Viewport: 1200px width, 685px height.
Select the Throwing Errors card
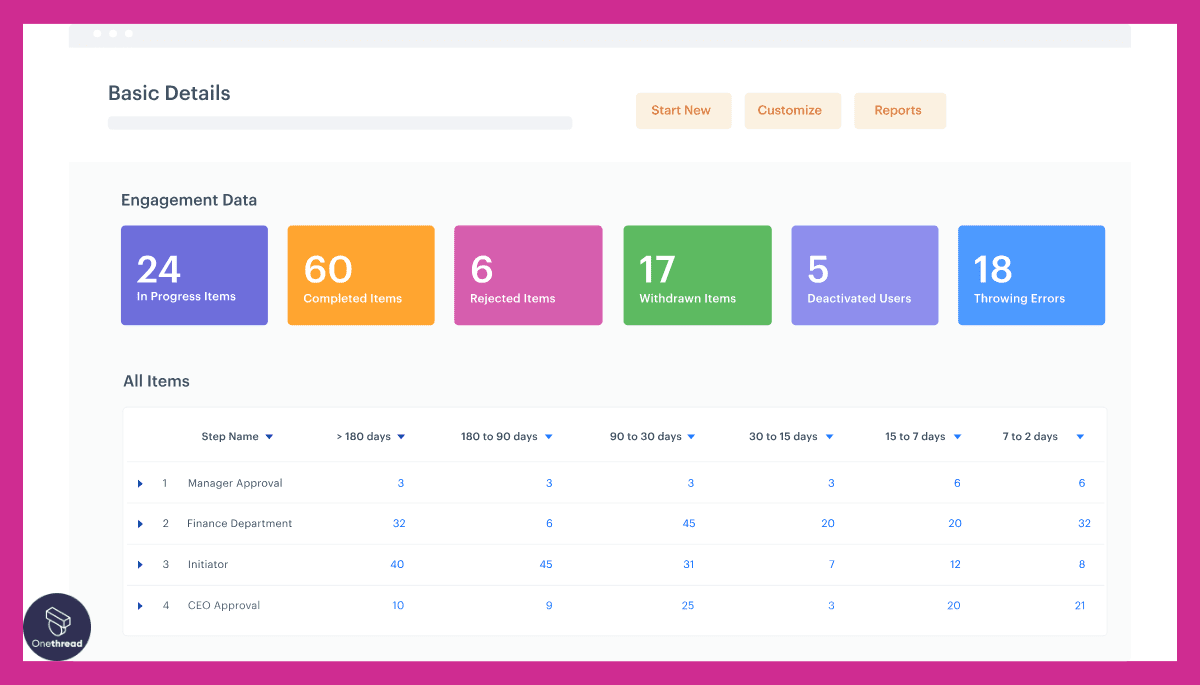(x=1031, y=275)
